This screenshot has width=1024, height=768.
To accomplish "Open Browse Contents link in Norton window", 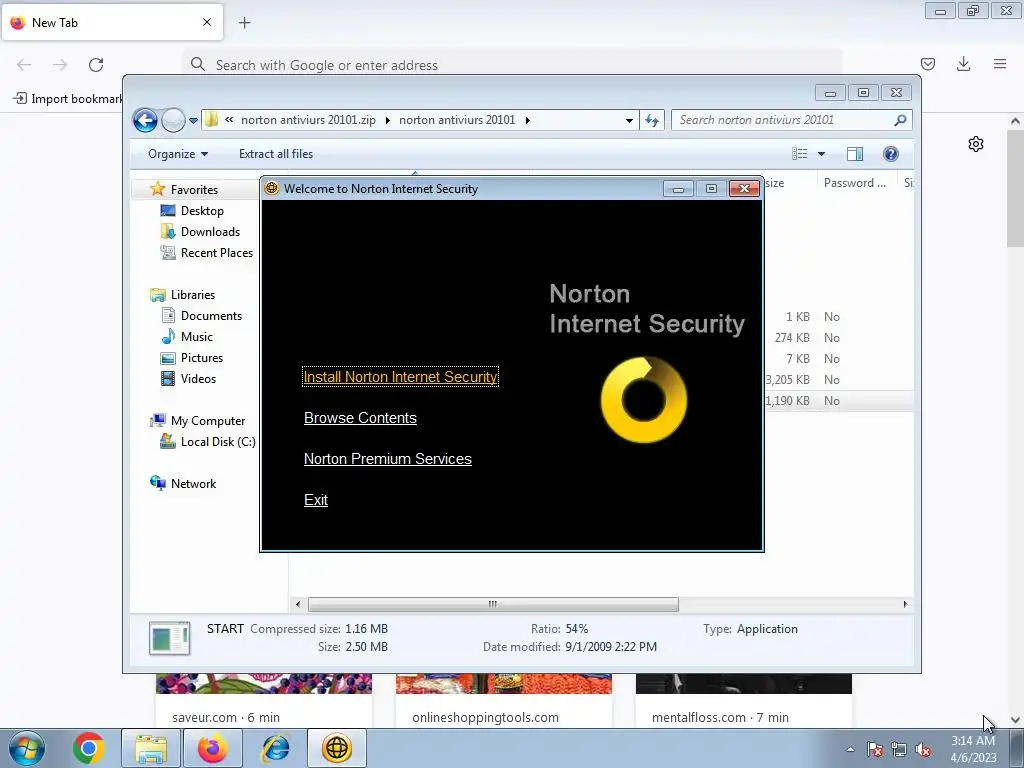I will (360, 418).
